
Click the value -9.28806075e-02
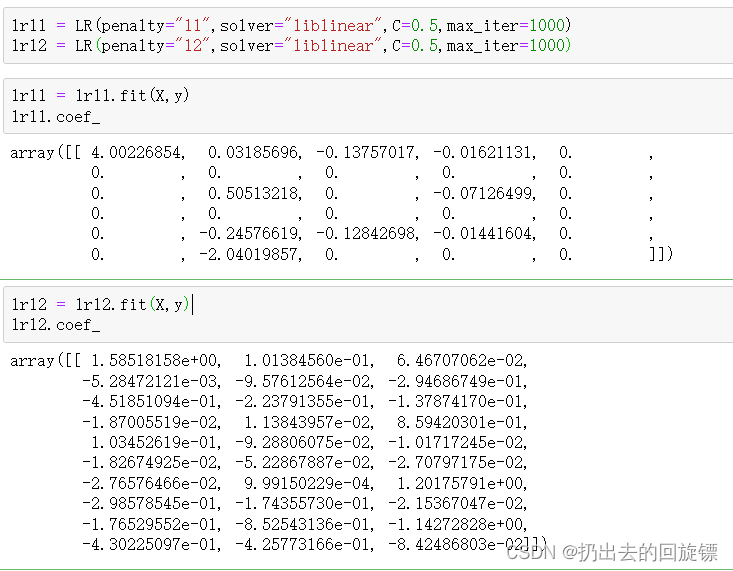click(x=303, y=442)
